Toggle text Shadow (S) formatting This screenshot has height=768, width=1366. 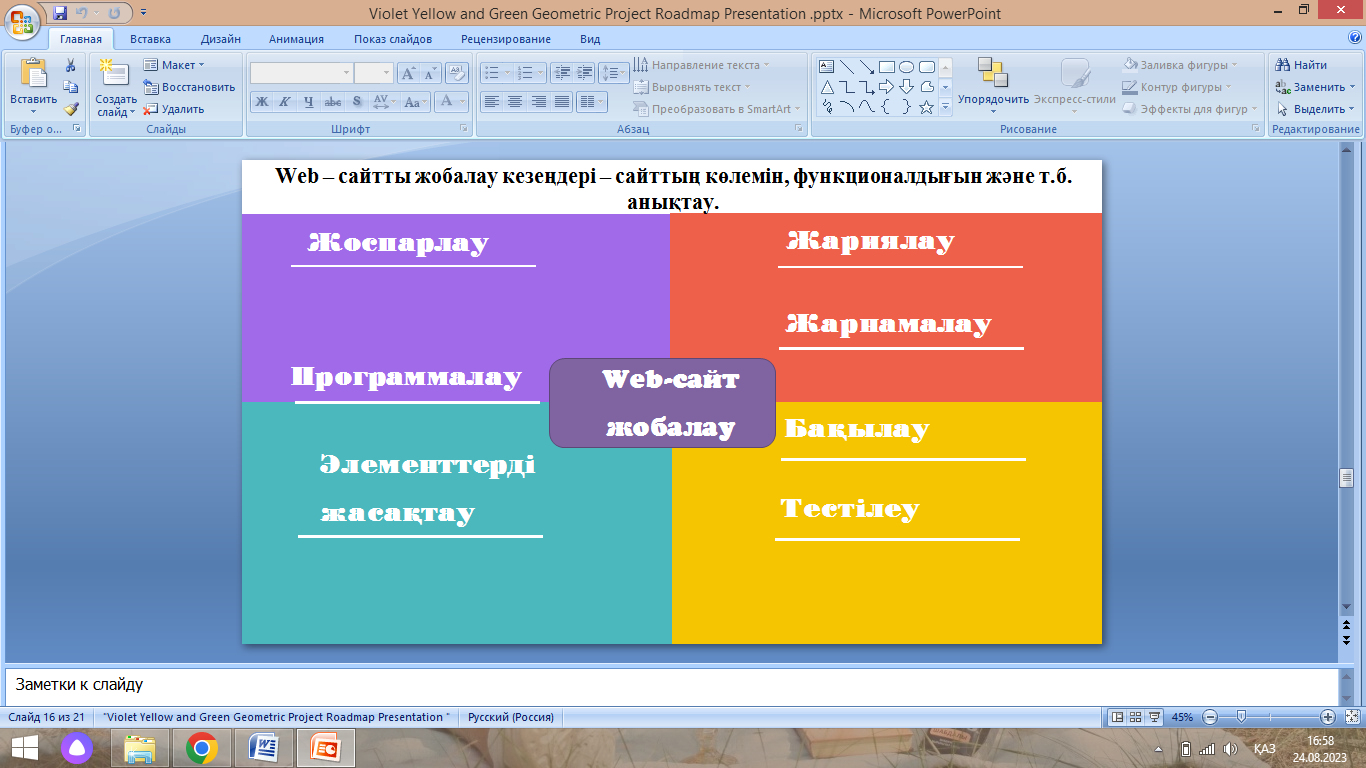pos(357,101)
